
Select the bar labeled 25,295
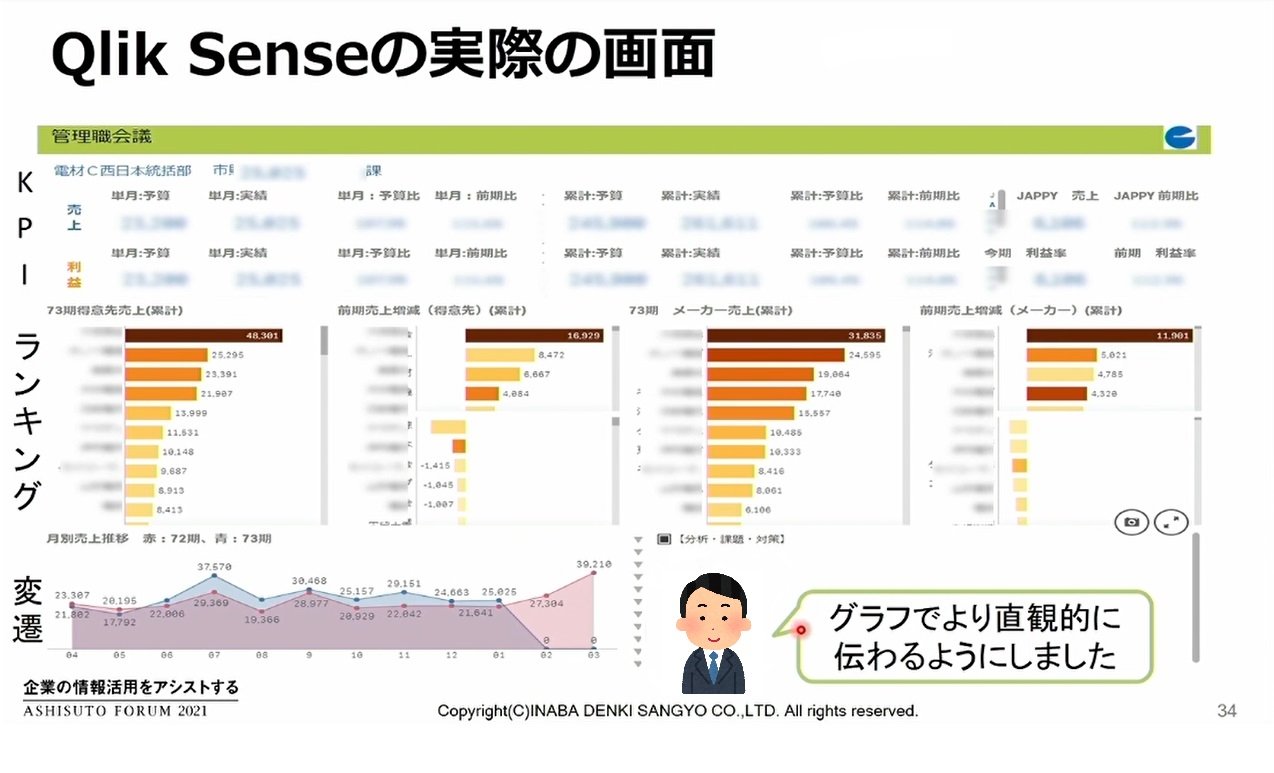(x=166, y=354)
